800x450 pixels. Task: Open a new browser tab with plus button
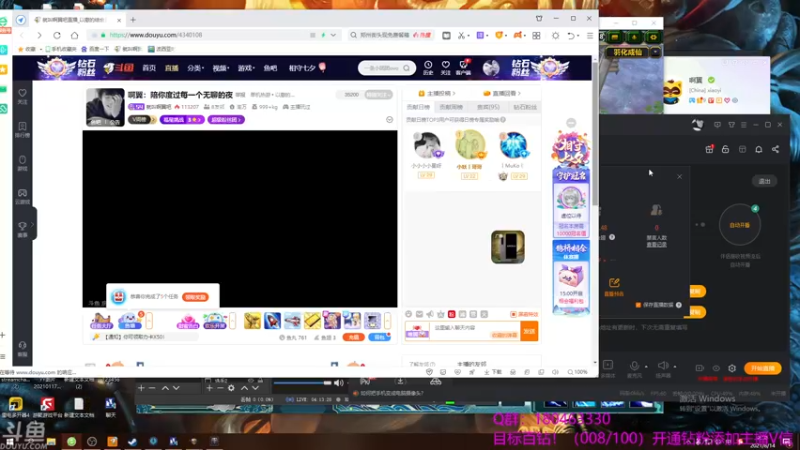[133, 20]
